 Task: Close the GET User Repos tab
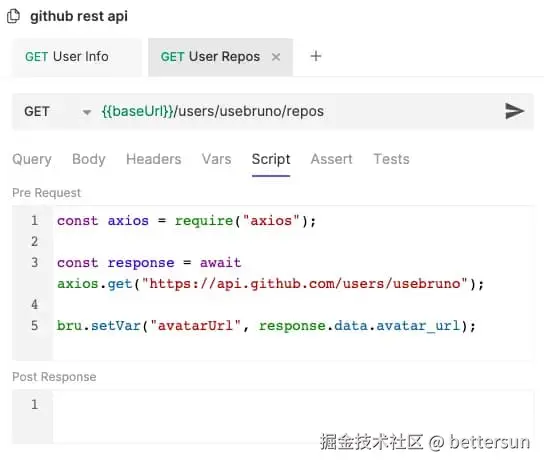point(276,57)
